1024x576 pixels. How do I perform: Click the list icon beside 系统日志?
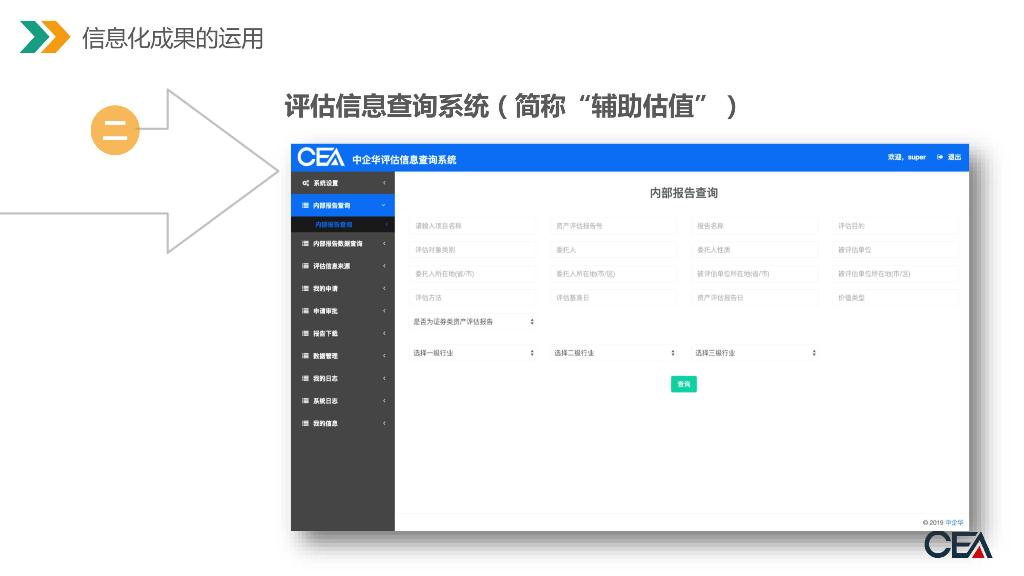click(305, 401)
